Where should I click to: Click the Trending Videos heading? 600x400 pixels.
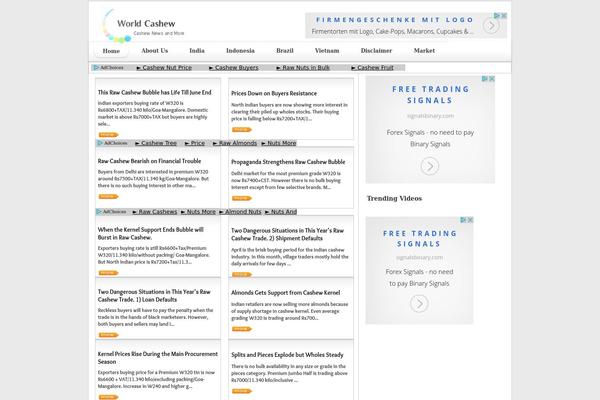click(x=394, y=198)
